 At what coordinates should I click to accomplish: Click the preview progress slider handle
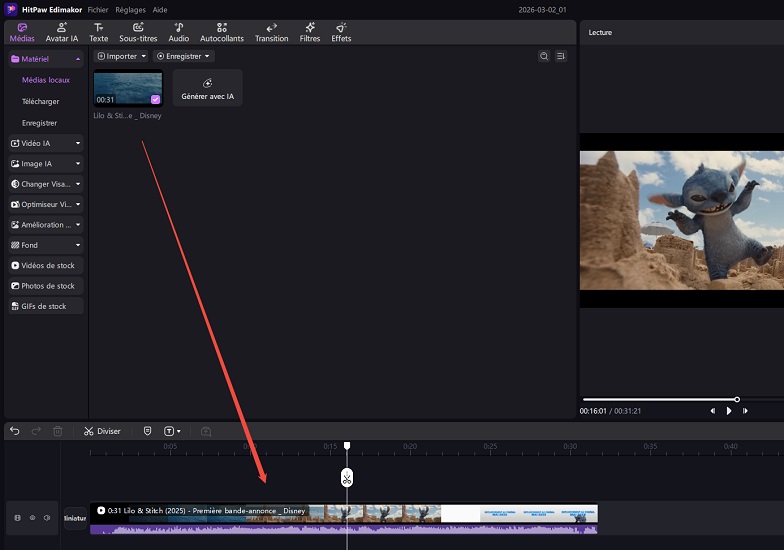tap(737, 400)
